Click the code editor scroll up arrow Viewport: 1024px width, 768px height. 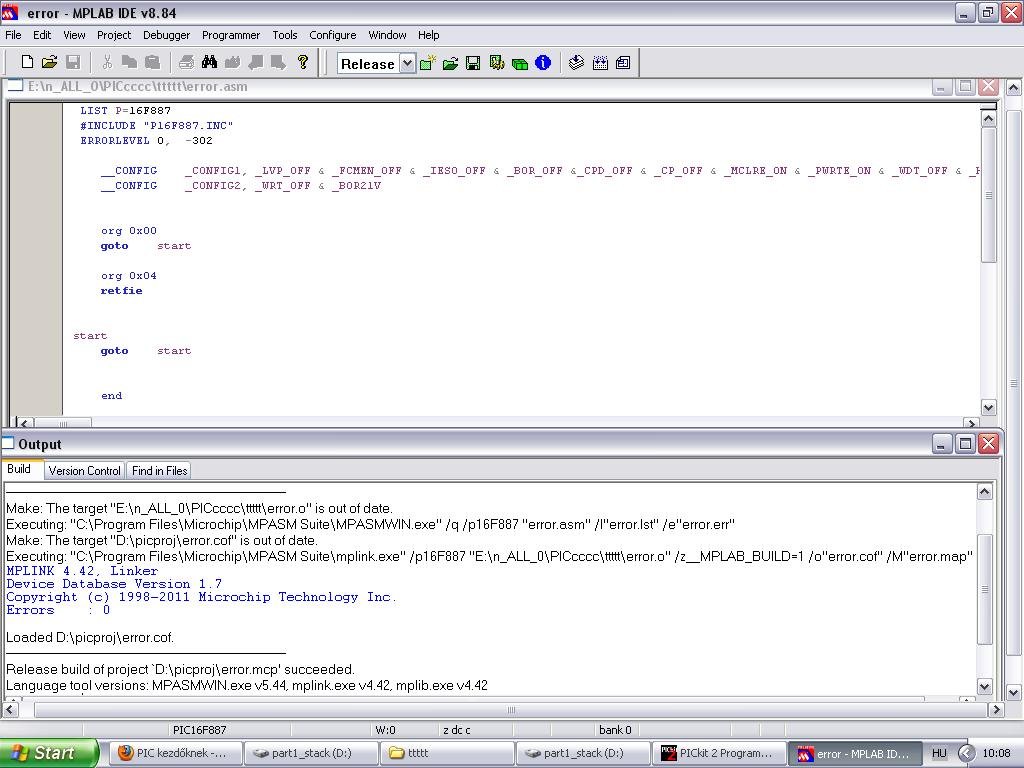point(988,118)
